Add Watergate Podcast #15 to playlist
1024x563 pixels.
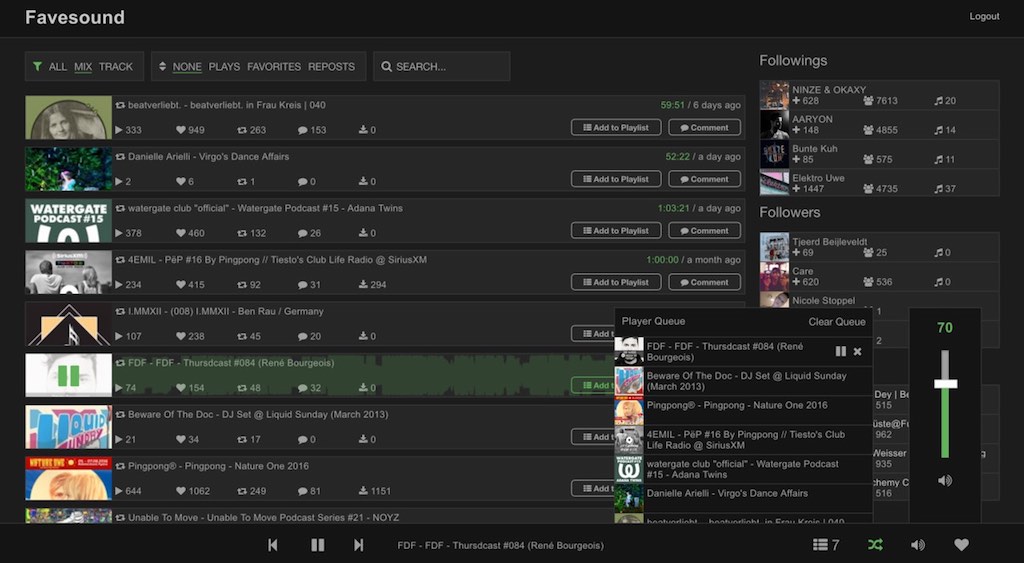coord(616,231)
